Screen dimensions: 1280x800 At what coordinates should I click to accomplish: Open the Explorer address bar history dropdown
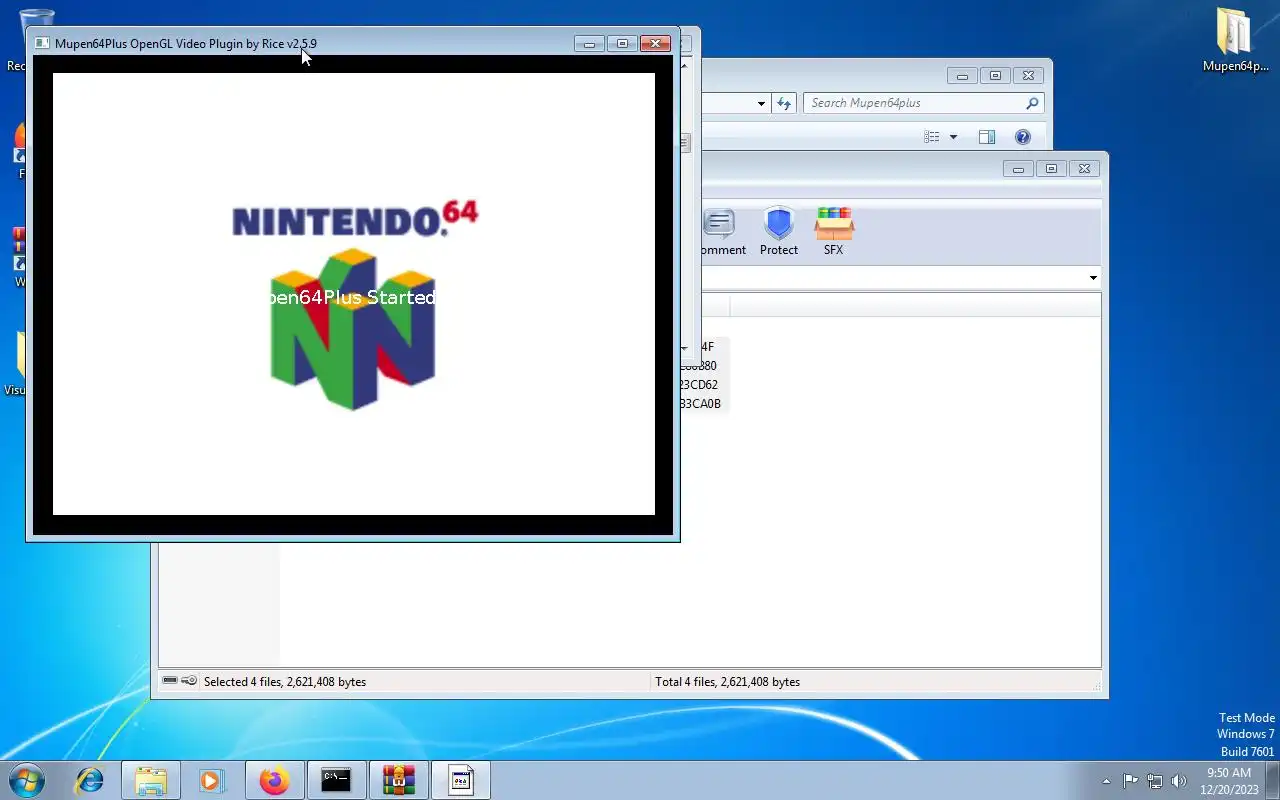pos(761,103)
